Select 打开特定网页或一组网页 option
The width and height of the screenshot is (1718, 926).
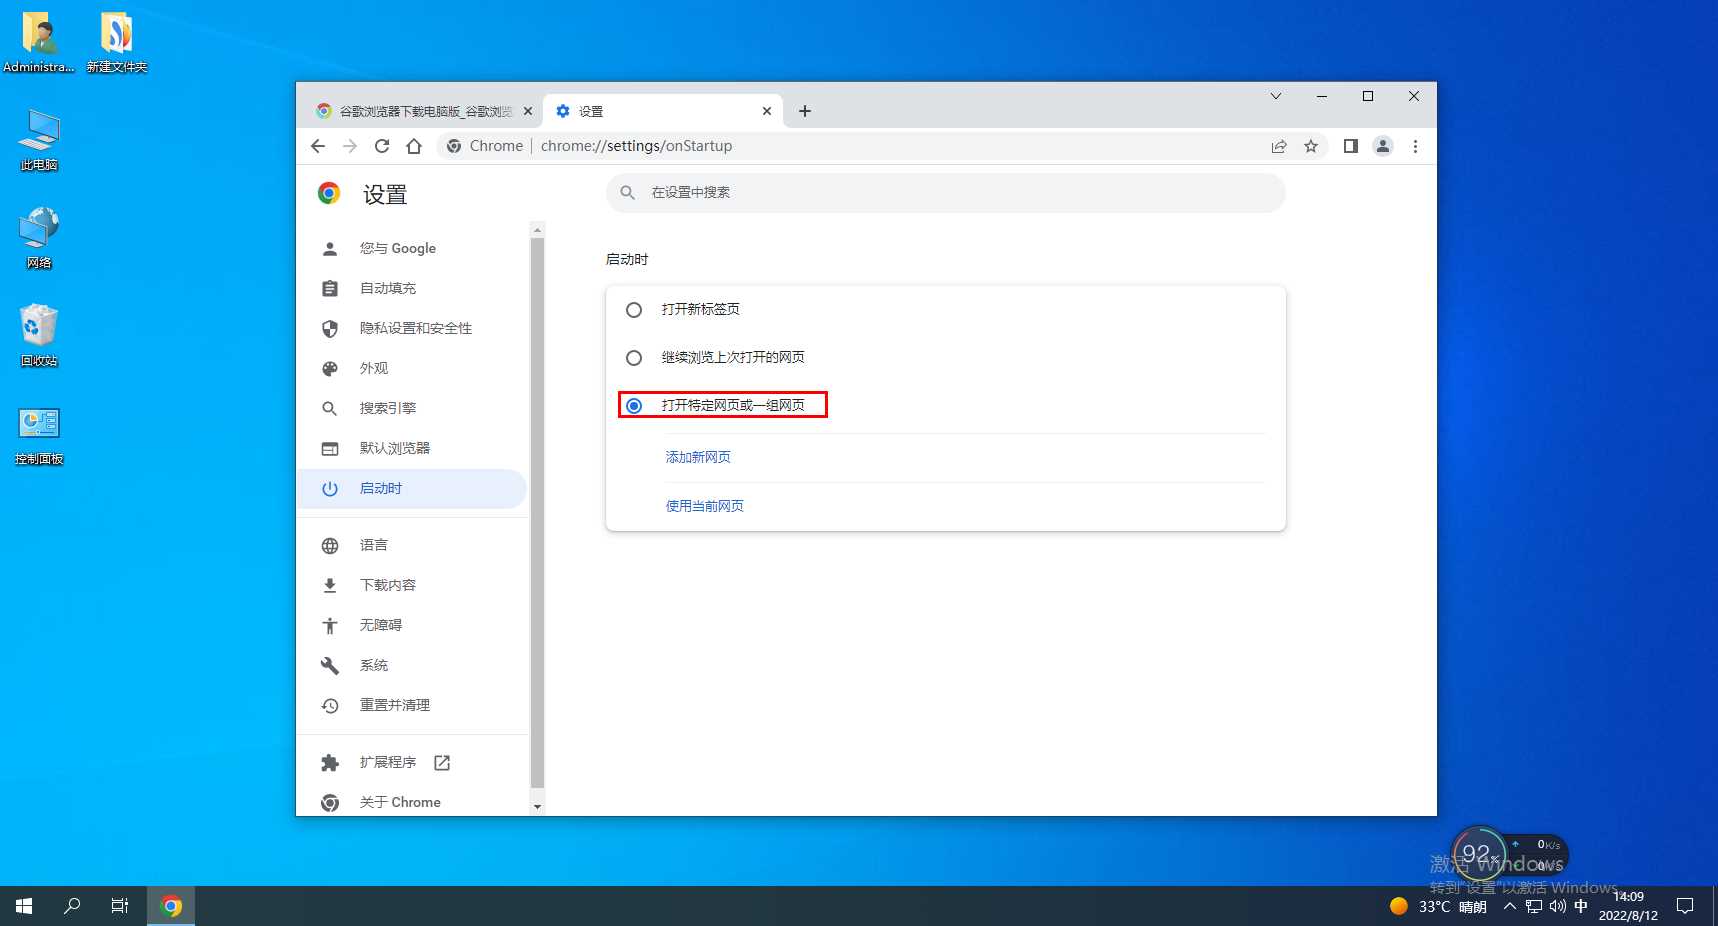(634, 405)
